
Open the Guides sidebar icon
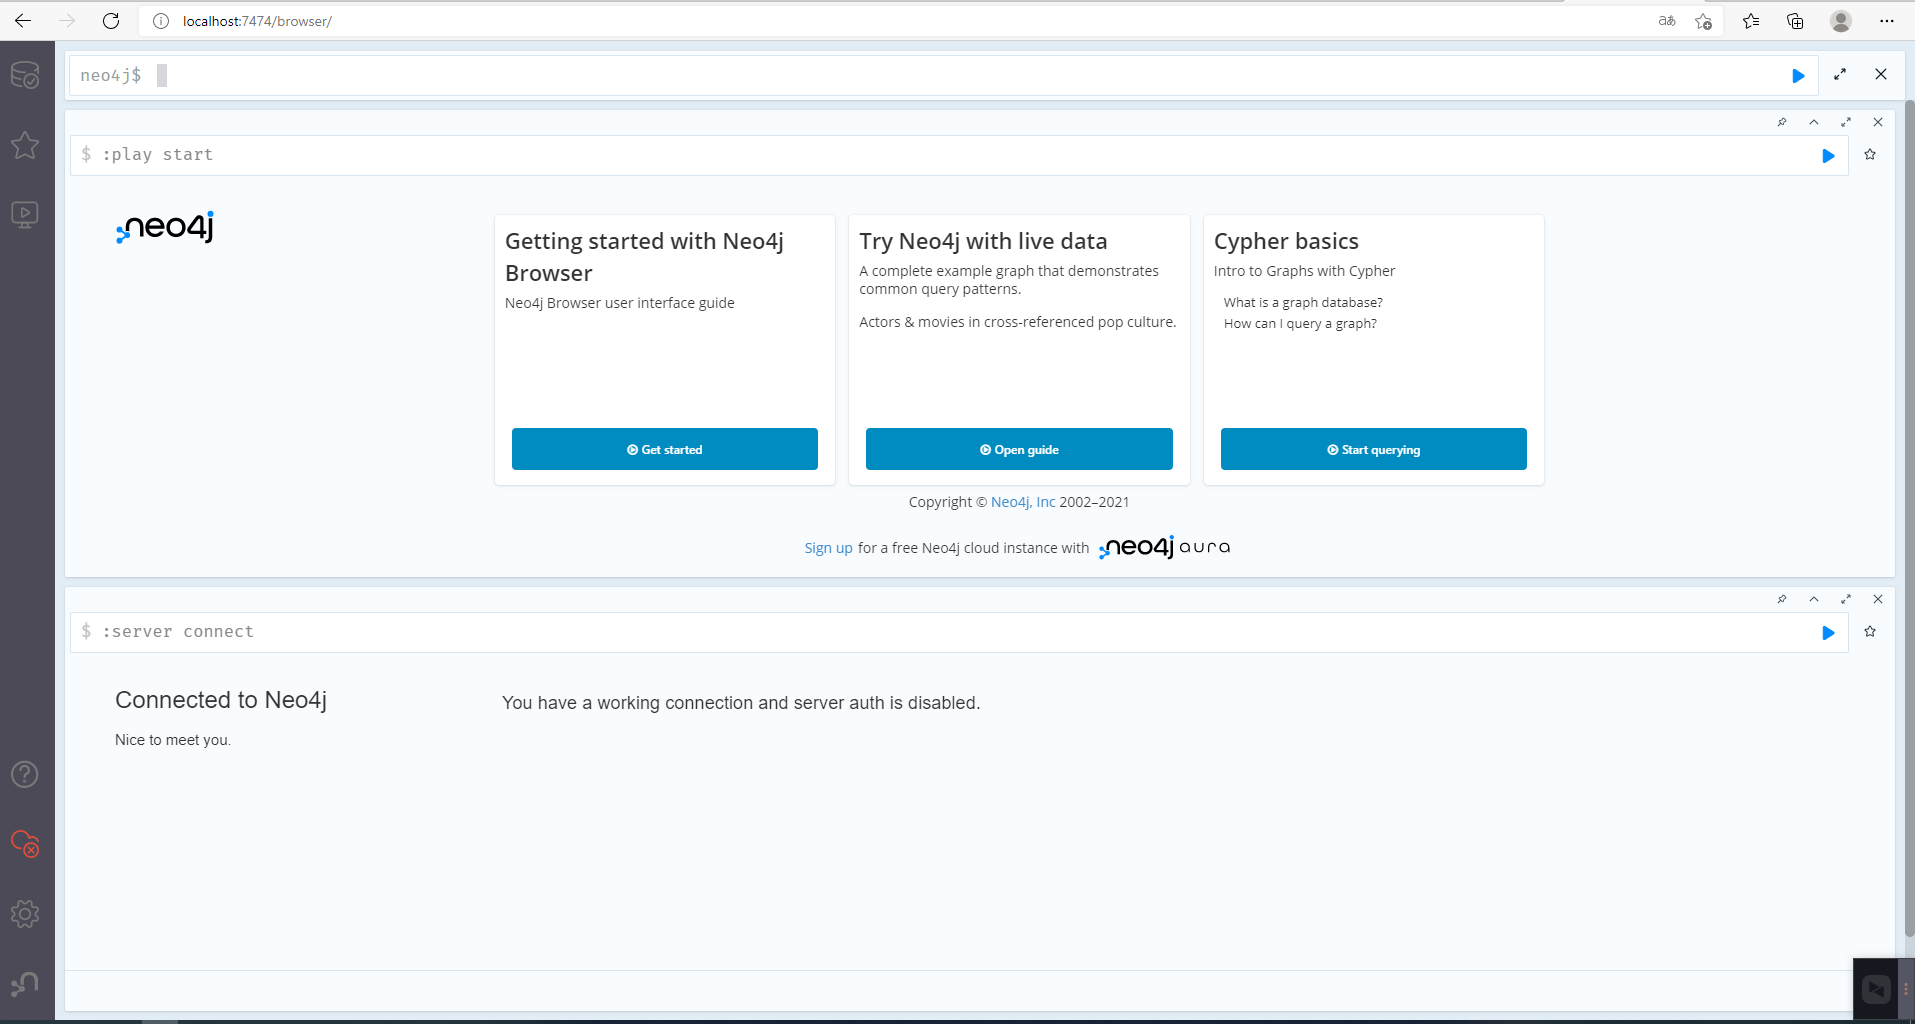pyautogui.click(x=25, y=215)
